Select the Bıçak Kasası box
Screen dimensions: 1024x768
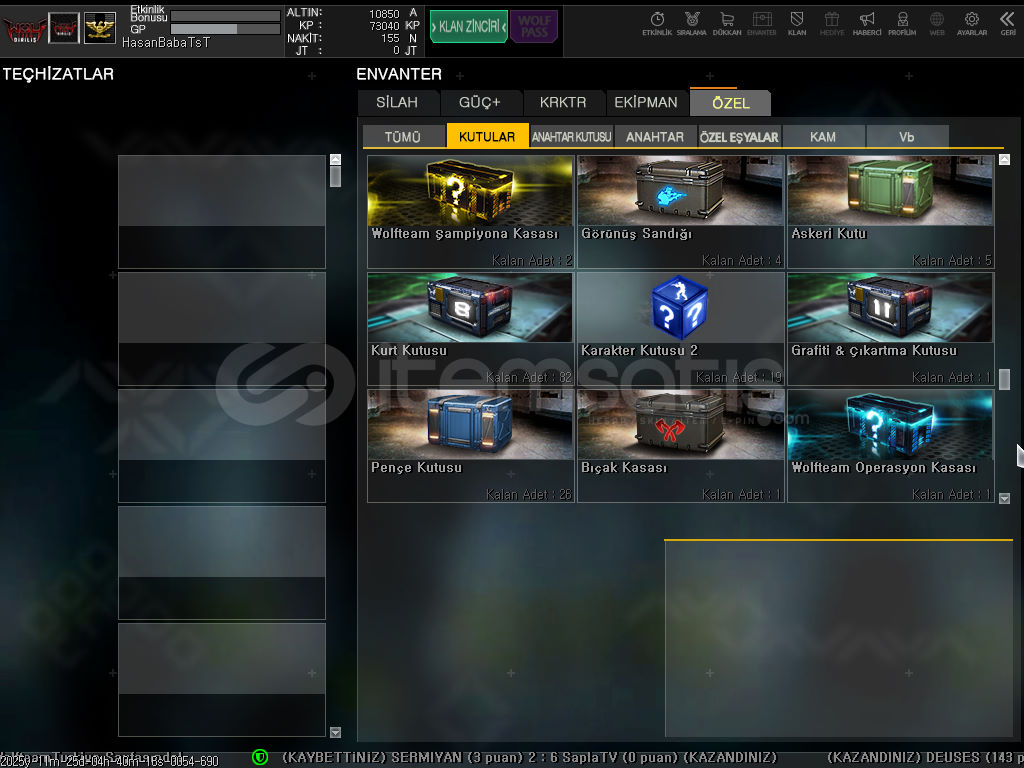pos(680,446)
